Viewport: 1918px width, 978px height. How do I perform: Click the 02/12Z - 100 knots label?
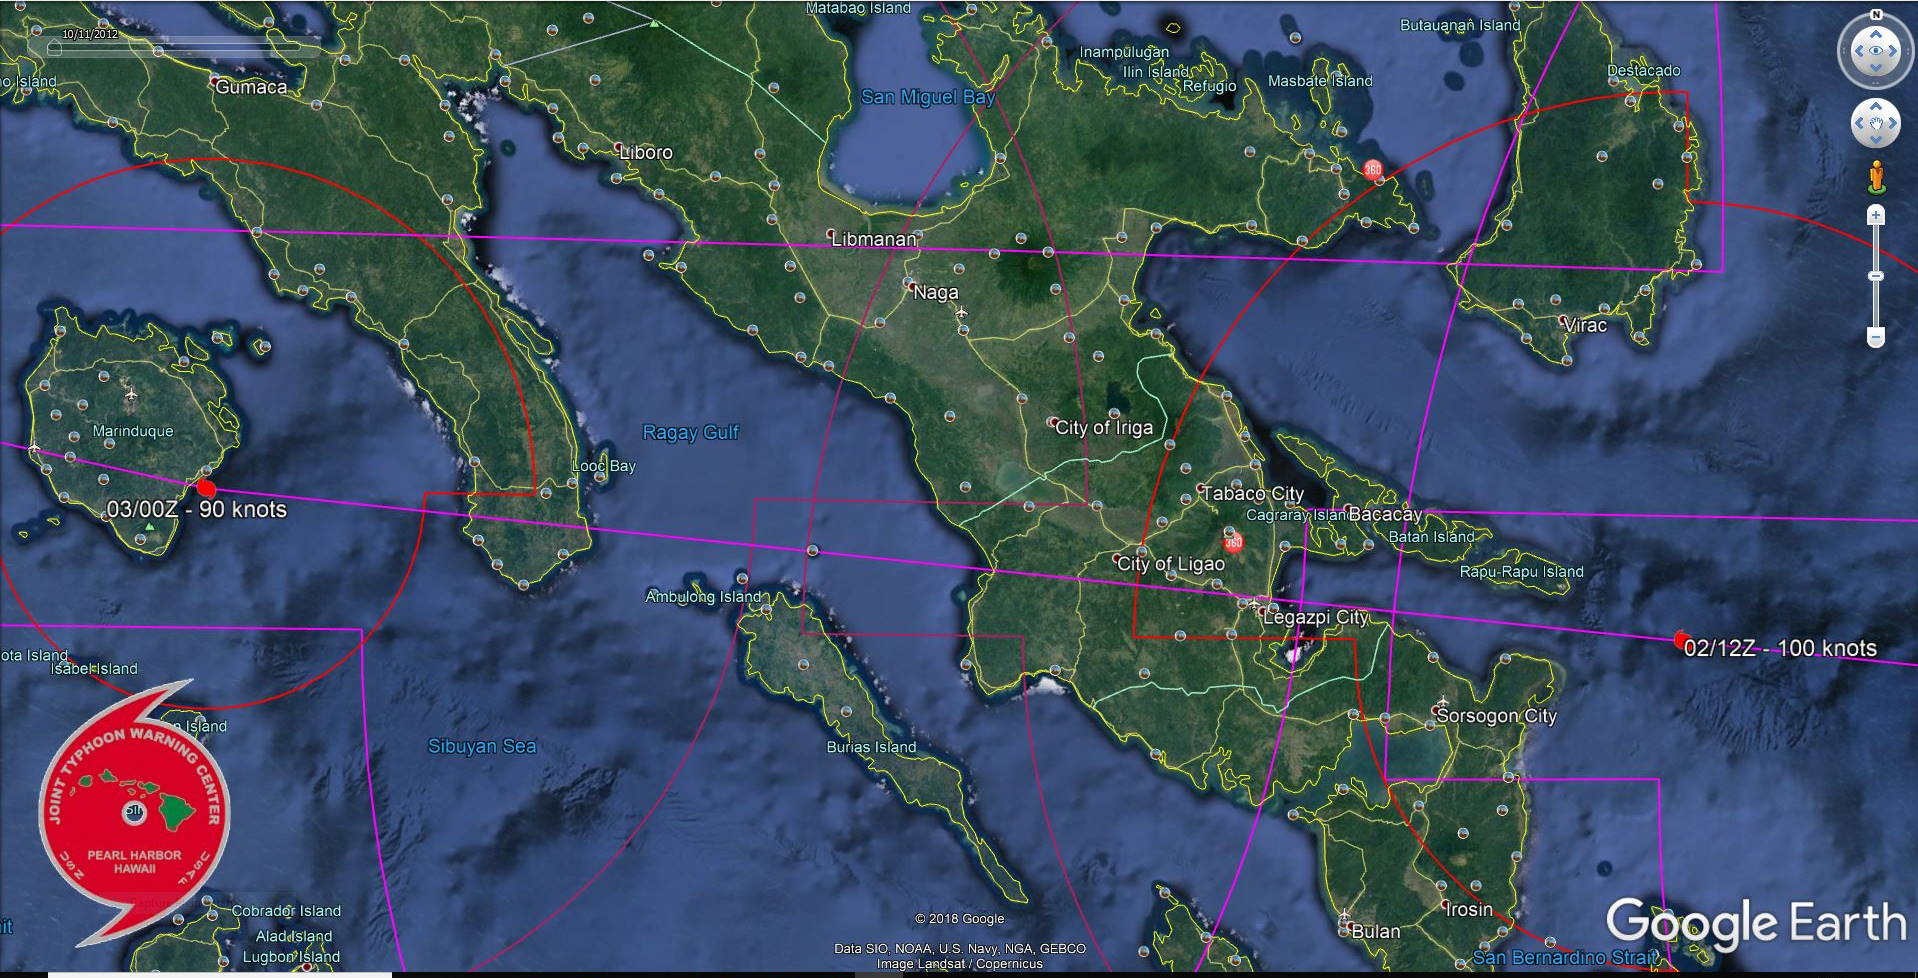click(1780, 648)
